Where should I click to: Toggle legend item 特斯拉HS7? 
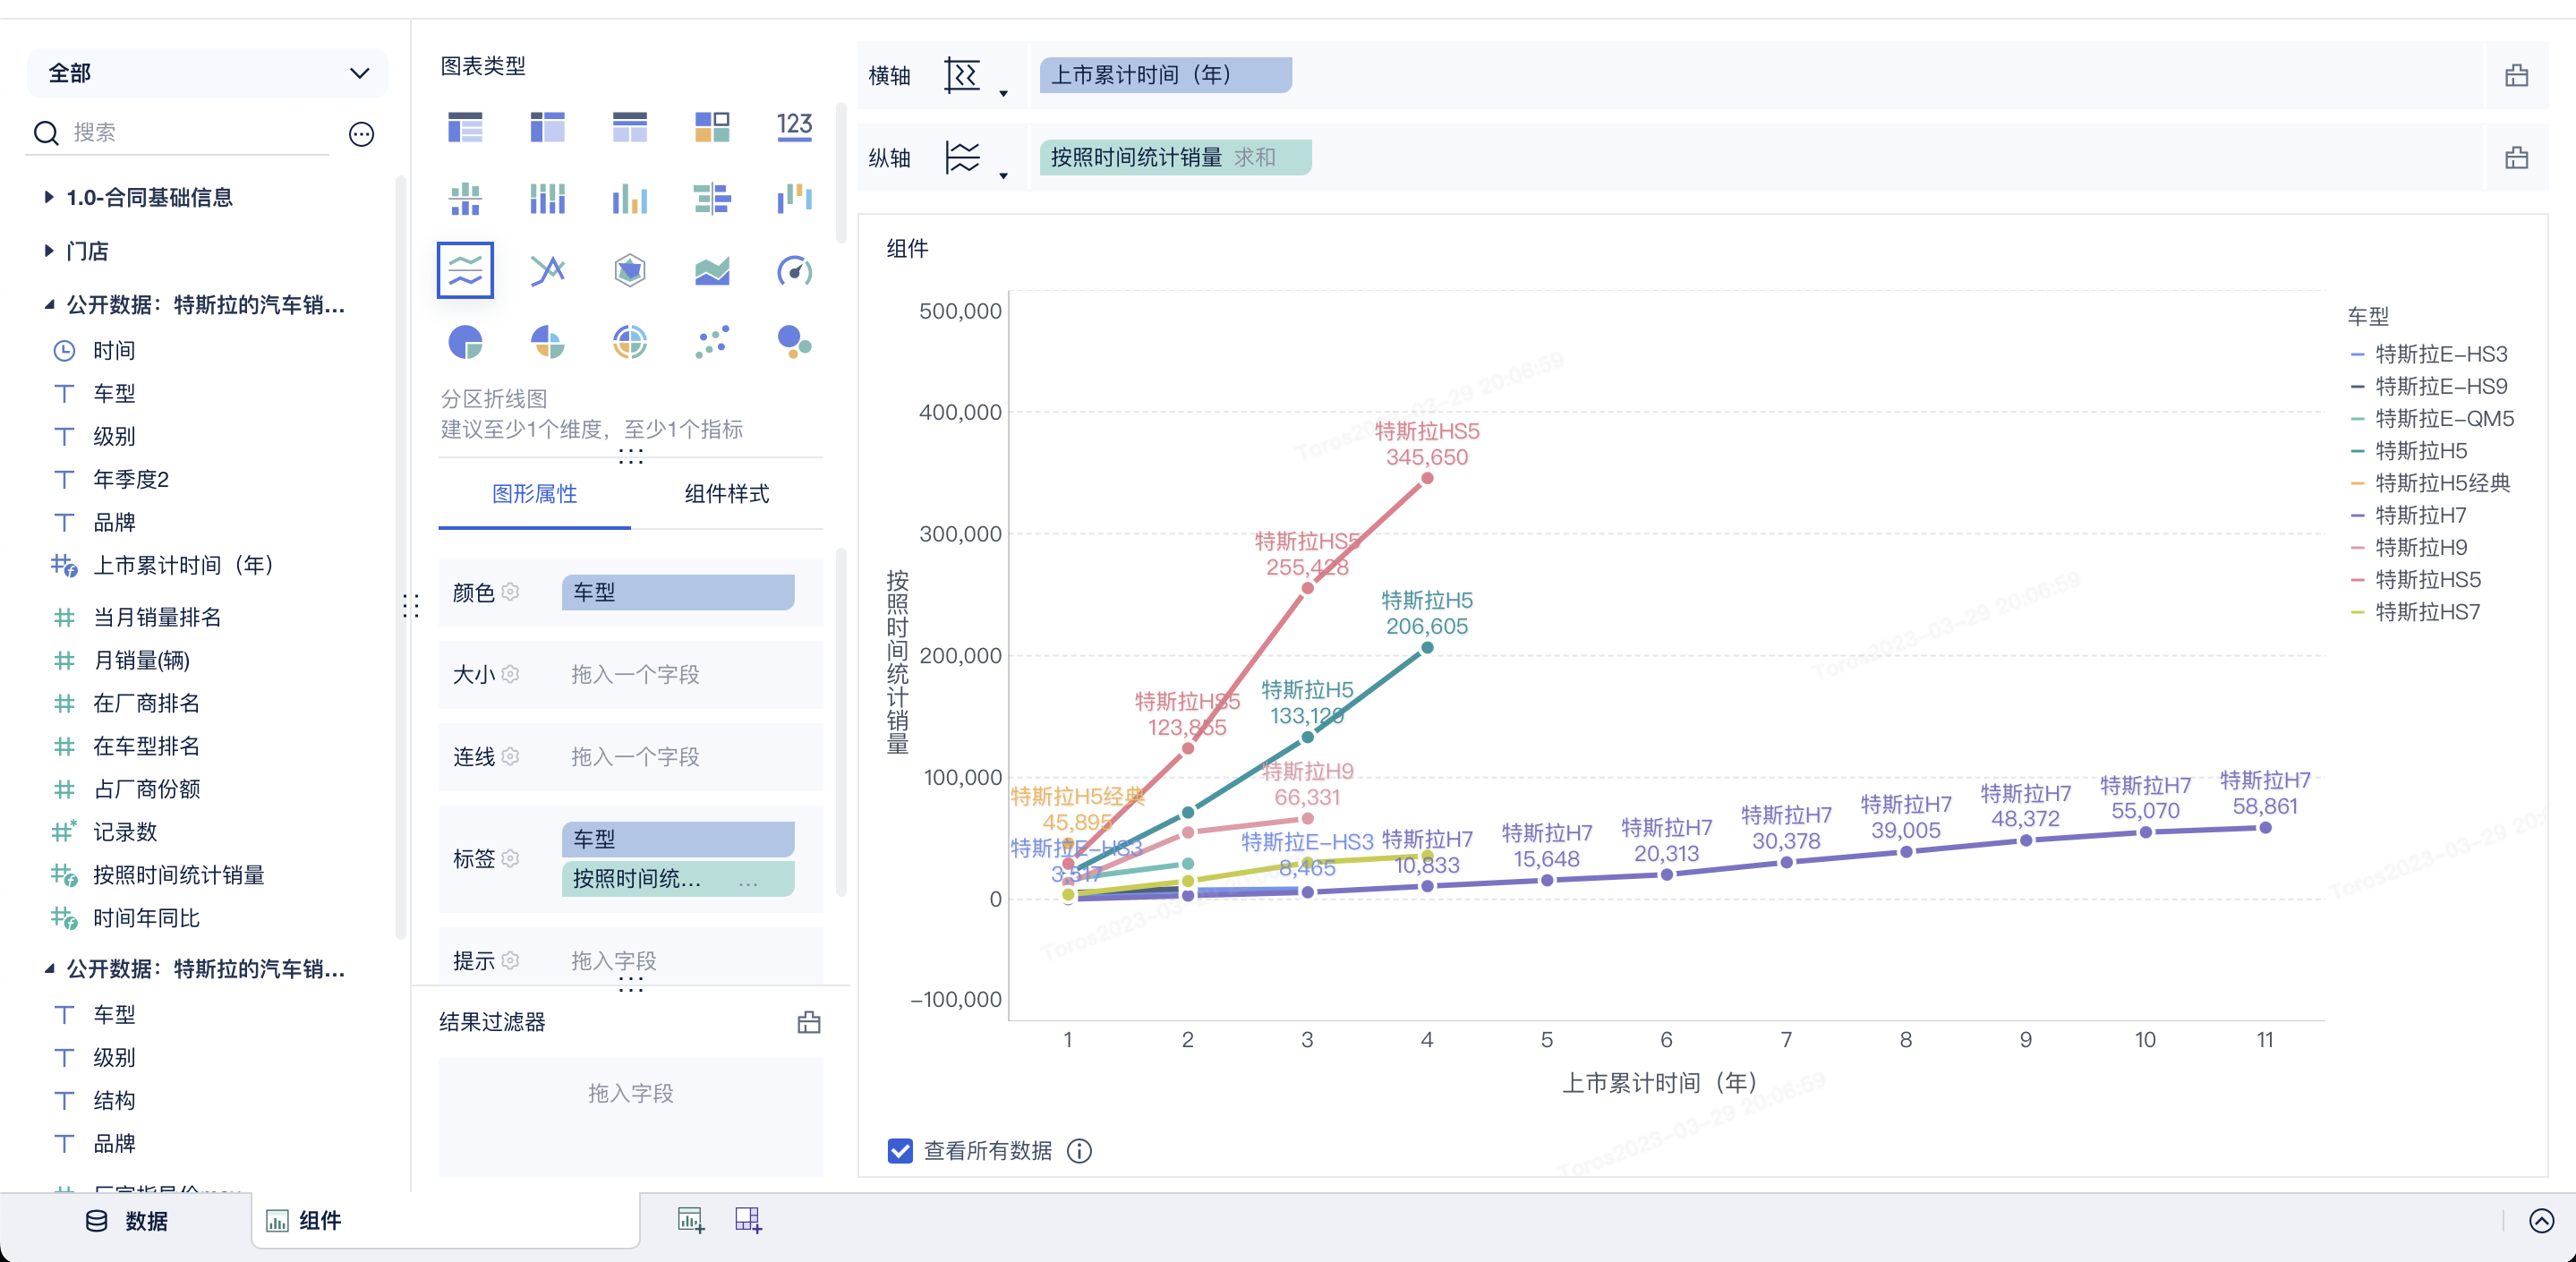pos(2415,612)
